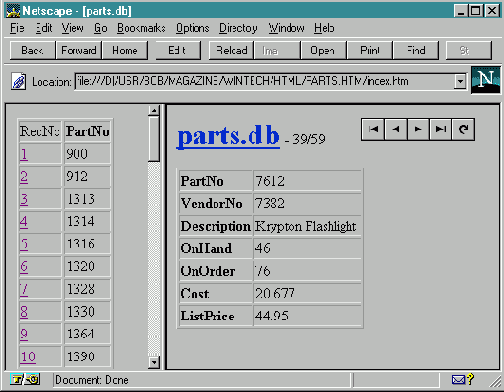This screenshot has width=504, height=392.
Task: Click the left frame scroll up arrow
Action: 154,110
